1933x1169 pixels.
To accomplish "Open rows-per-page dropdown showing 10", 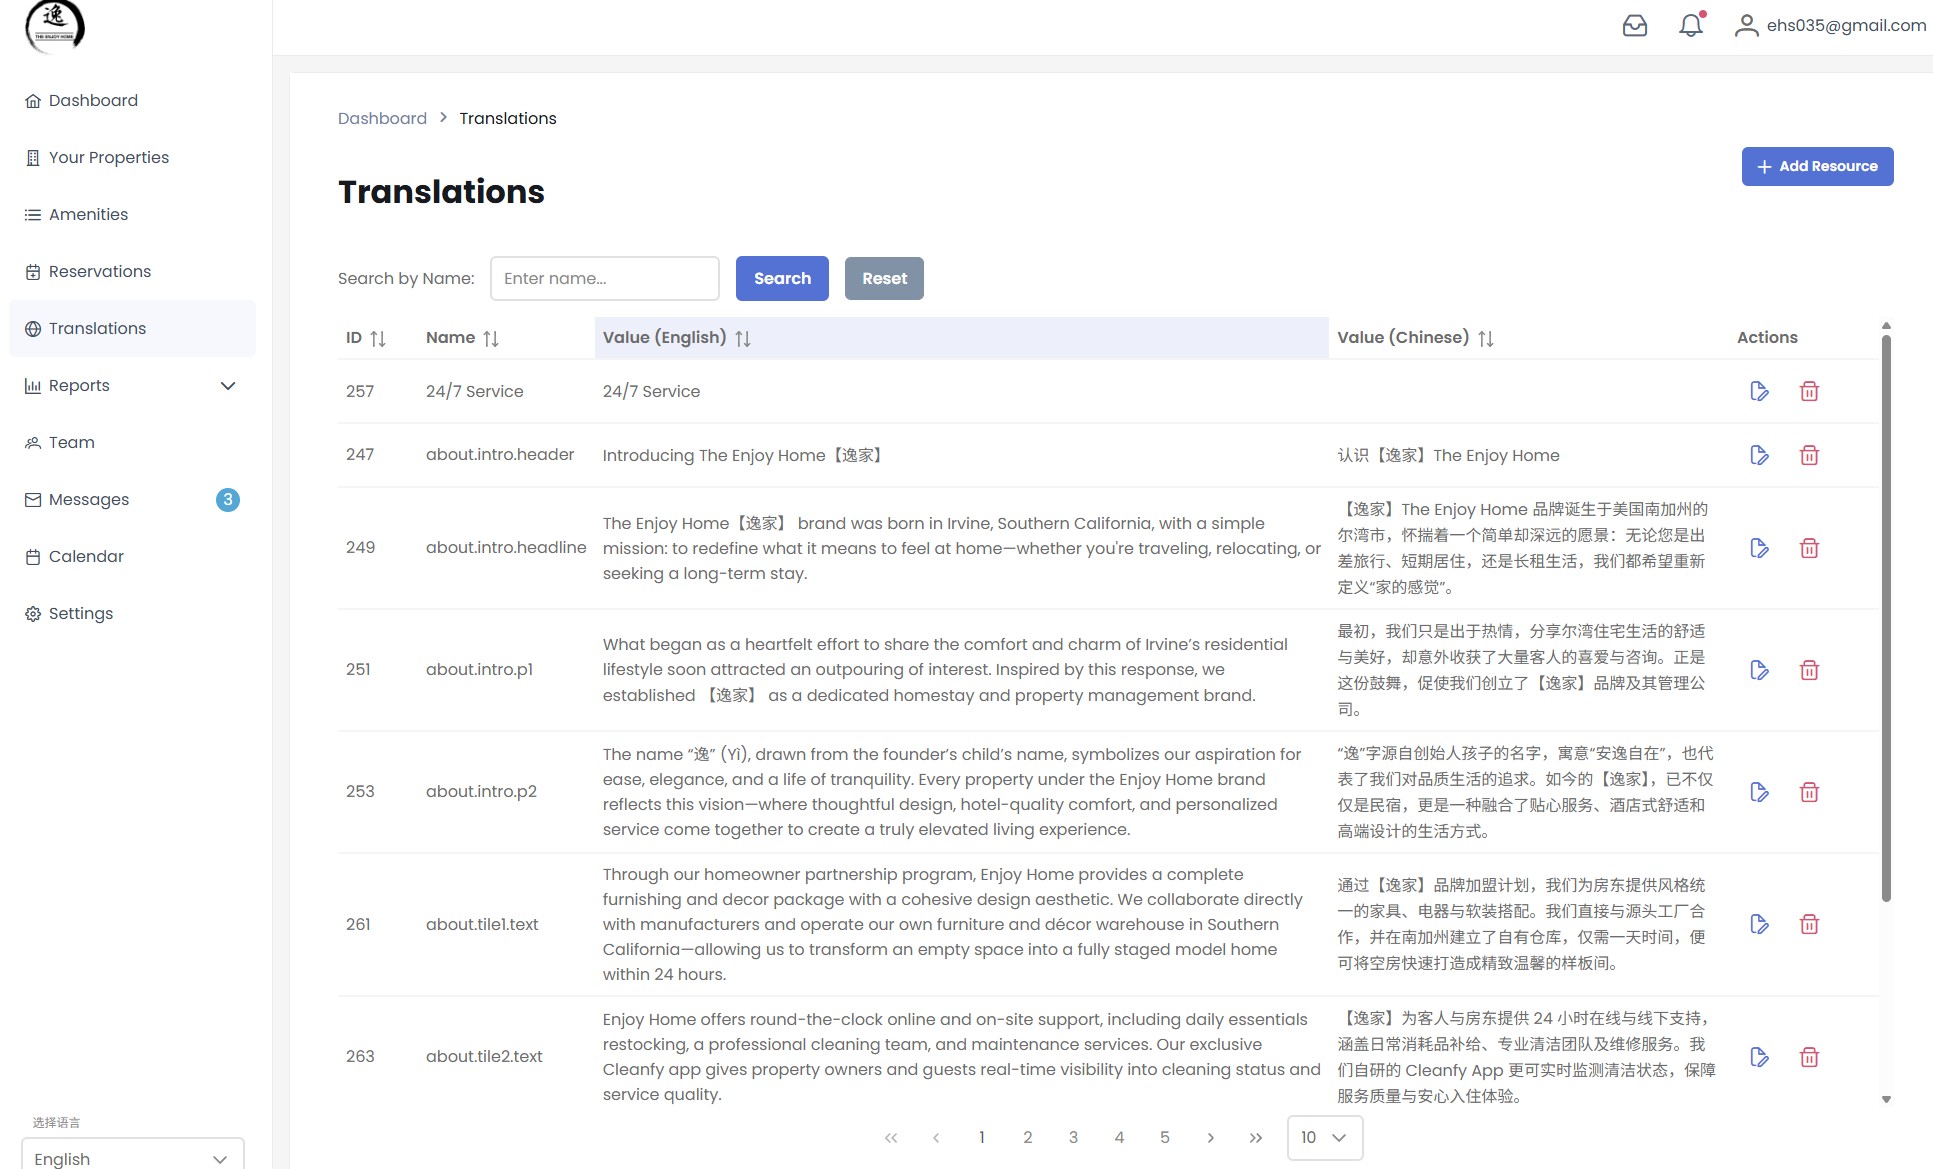I will (1324, 1137).
